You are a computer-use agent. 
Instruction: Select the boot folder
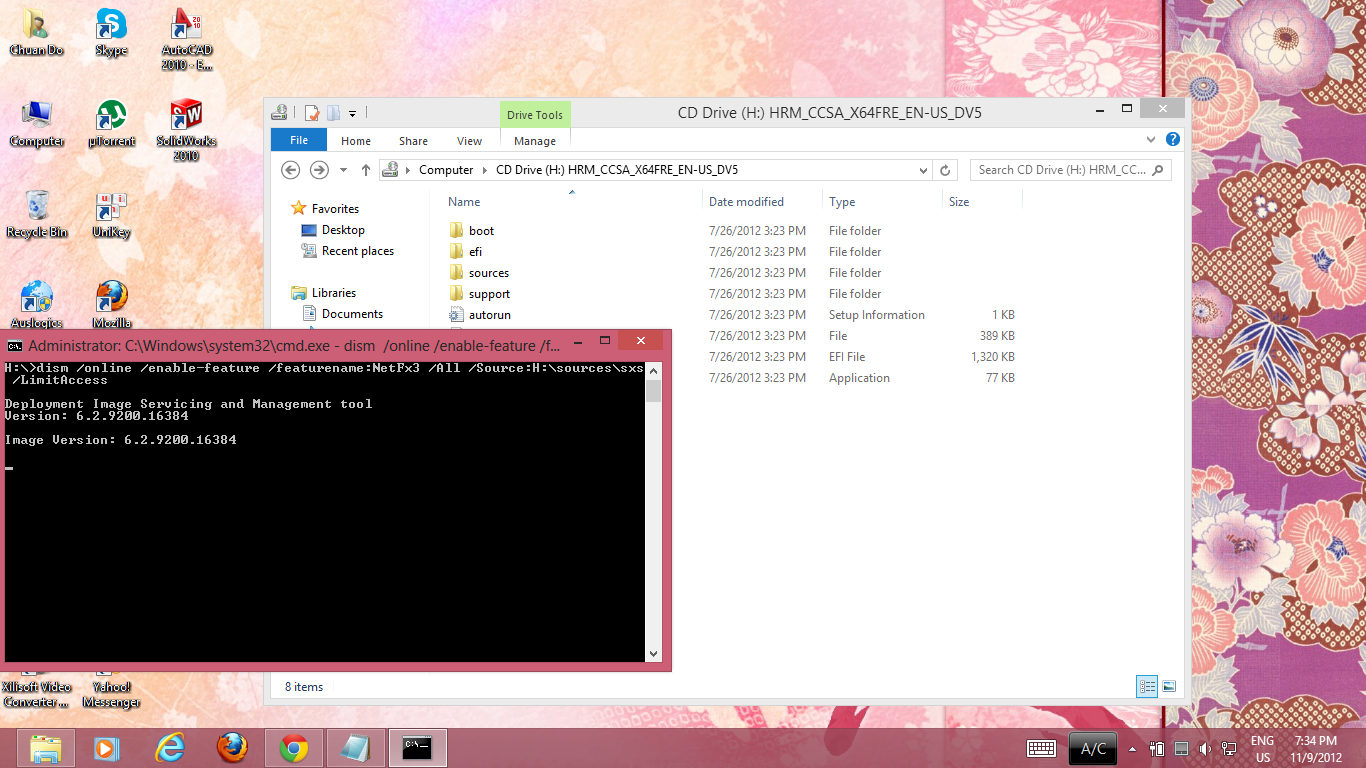pos(481,231)
